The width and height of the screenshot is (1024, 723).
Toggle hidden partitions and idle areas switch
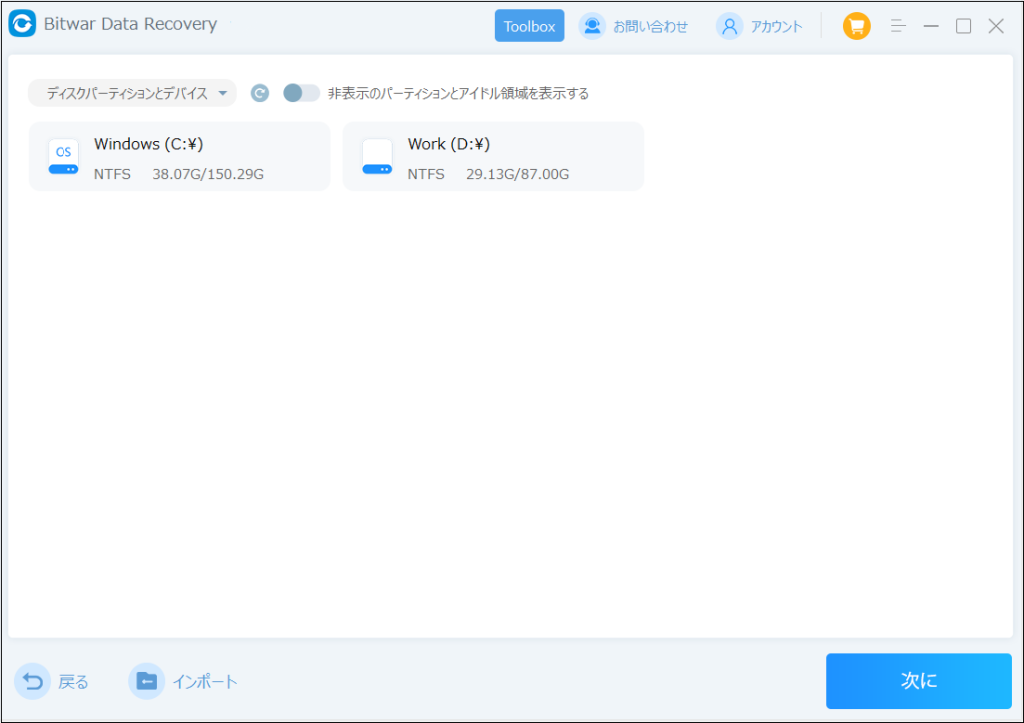301,93
